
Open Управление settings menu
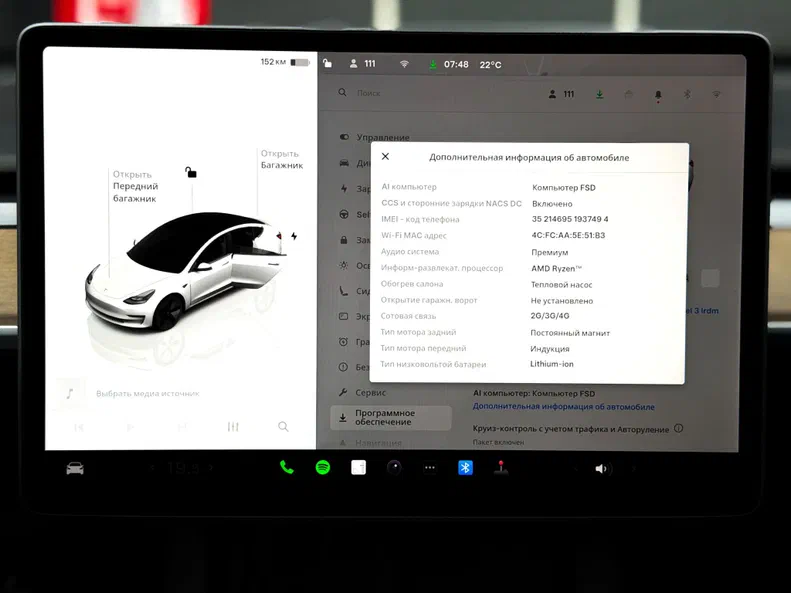[375, 137]
